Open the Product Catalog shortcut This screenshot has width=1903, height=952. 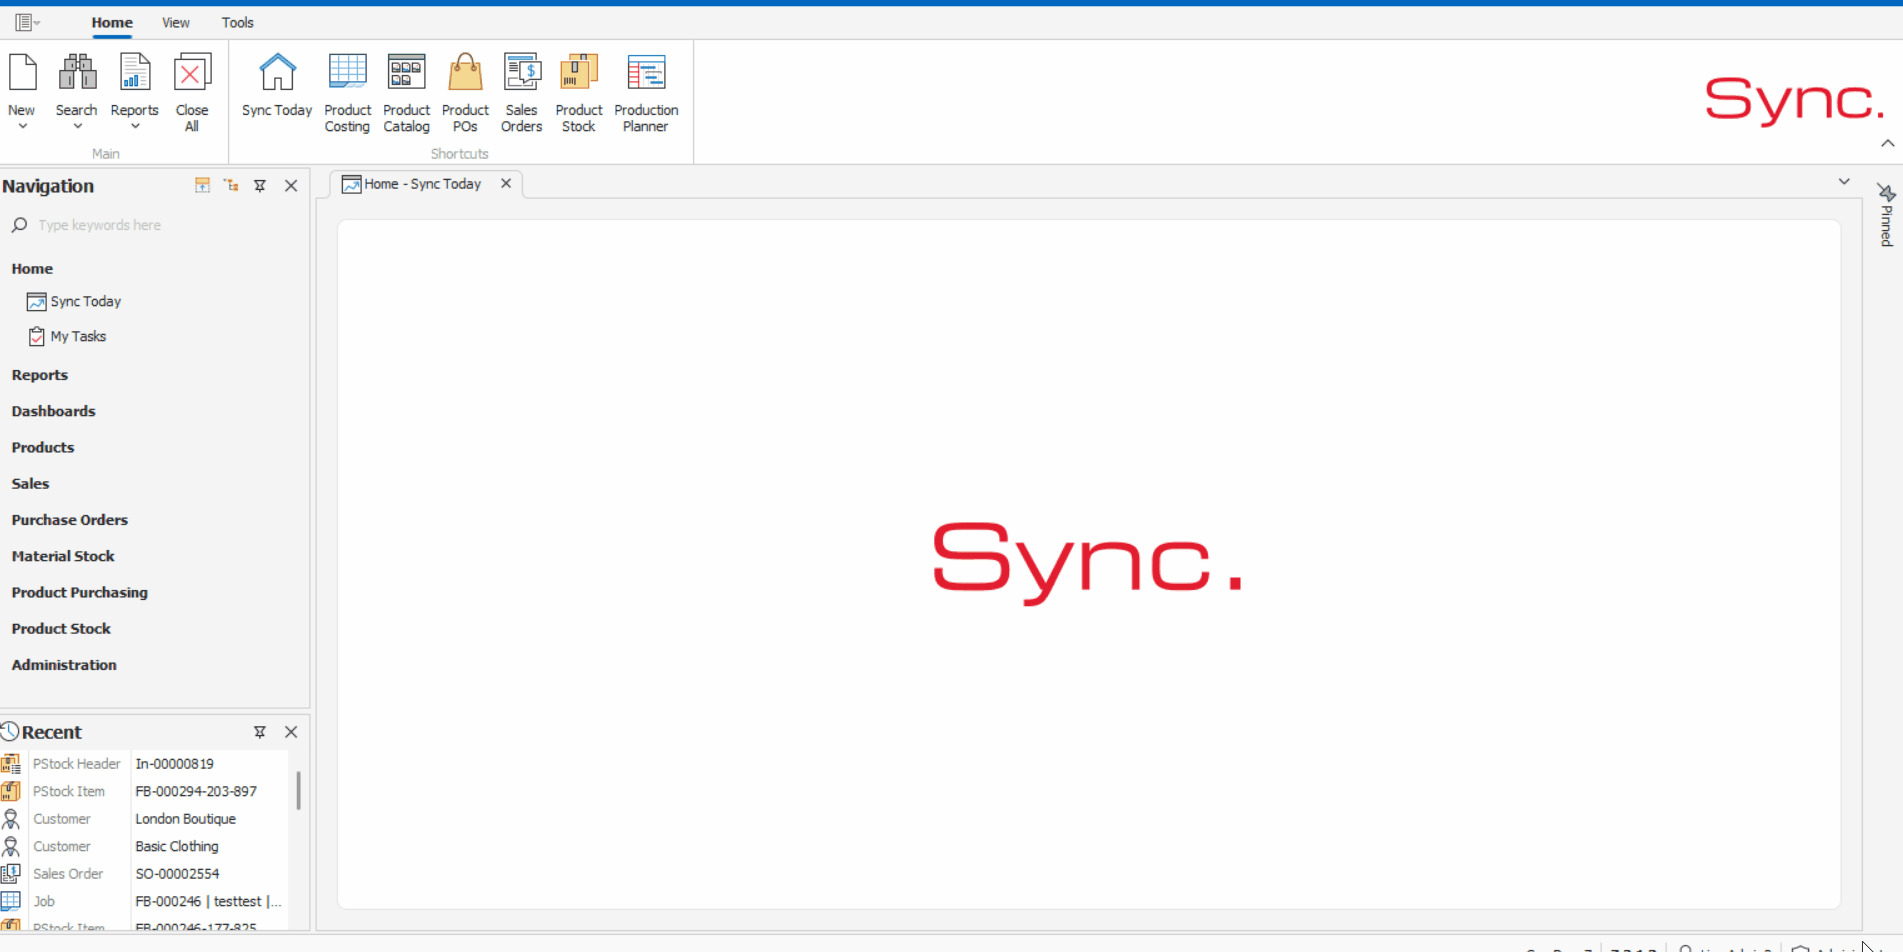[407, 92]
